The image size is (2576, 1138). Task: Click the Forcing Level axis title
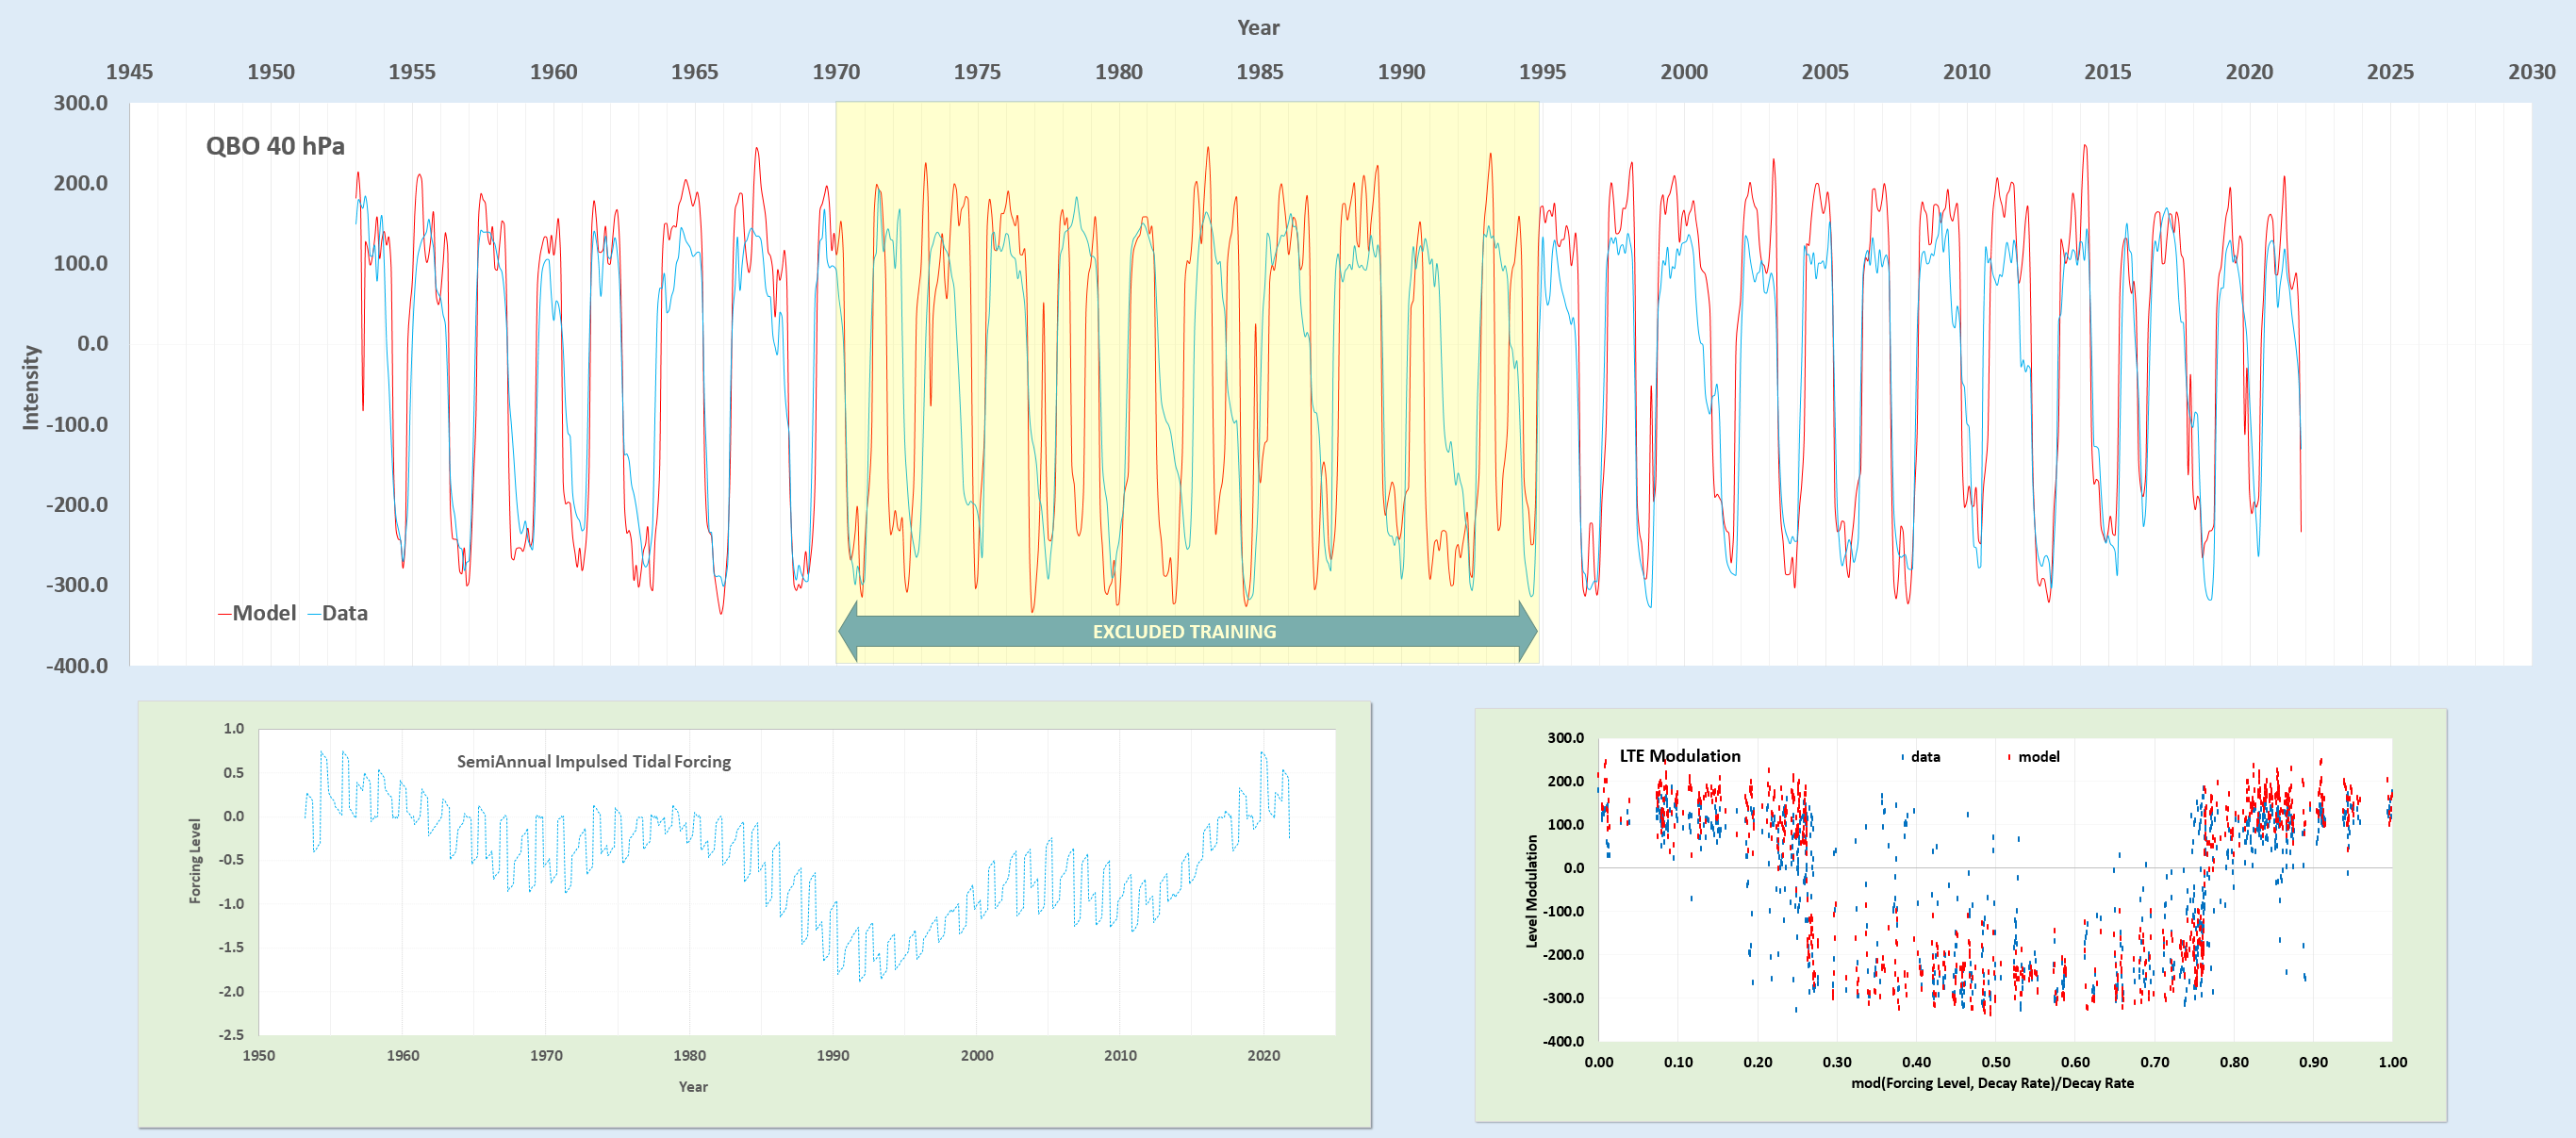pyautogui.click(x=195, y=861)
